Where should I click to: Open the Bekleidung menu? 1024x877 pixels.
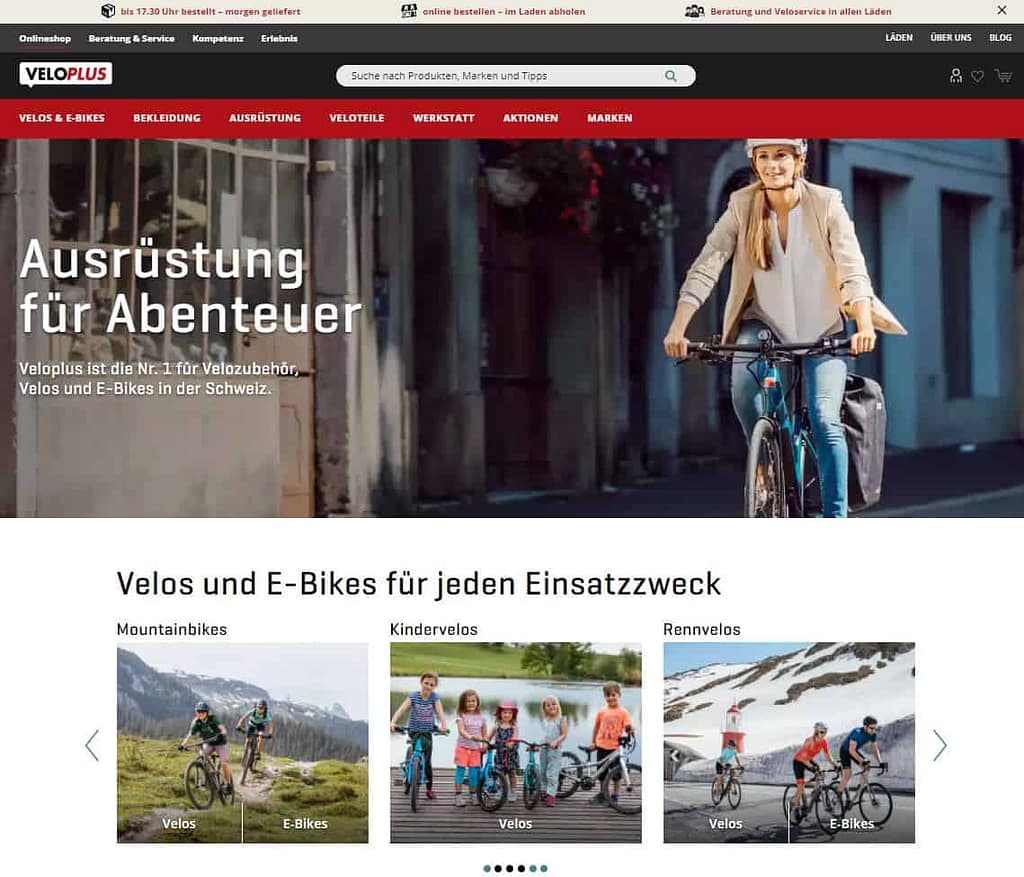(x=167, y=118)
